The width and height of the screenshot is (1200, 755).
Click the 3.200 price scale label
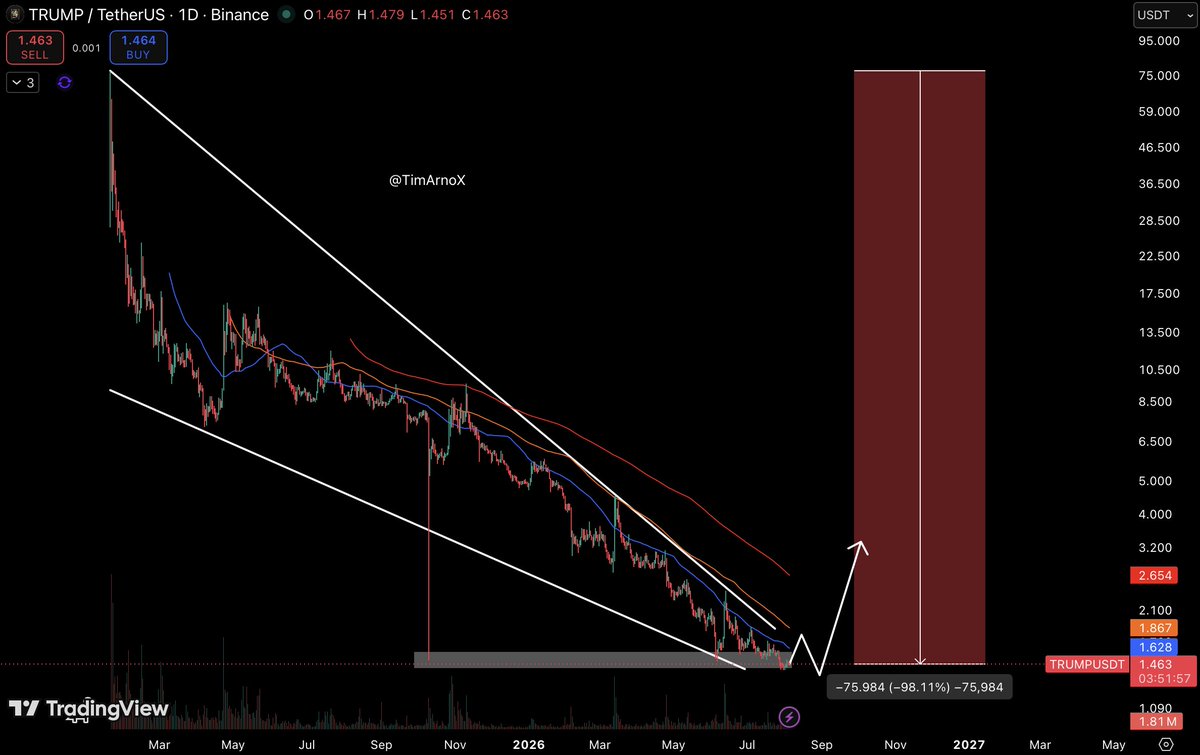pyautogui.click(x=1153, y=549)
